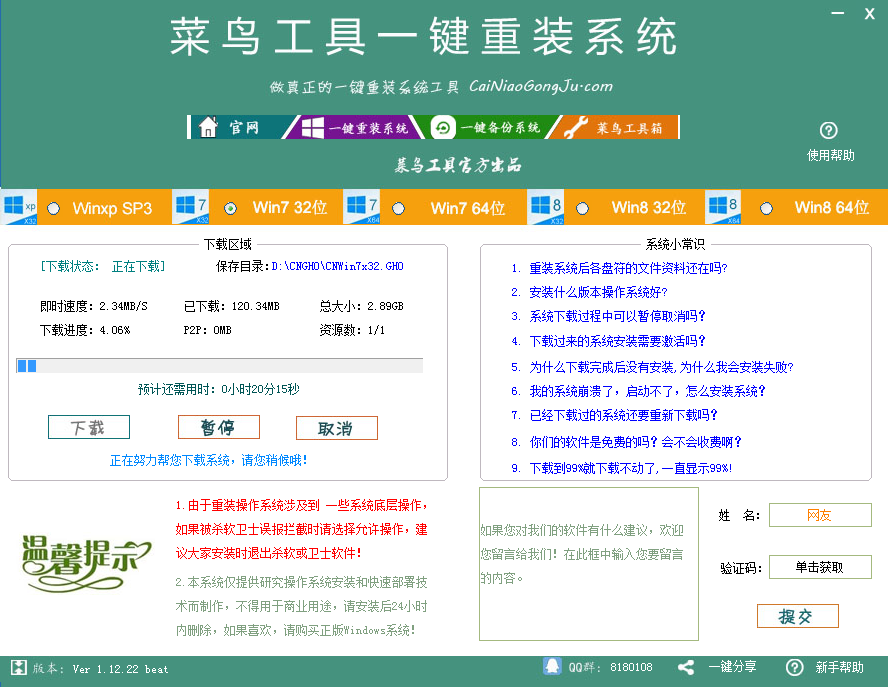Screen dimensions: 888x687
Task: Click the Win8 64位 Windows logo icon
Action: [723, 207]
